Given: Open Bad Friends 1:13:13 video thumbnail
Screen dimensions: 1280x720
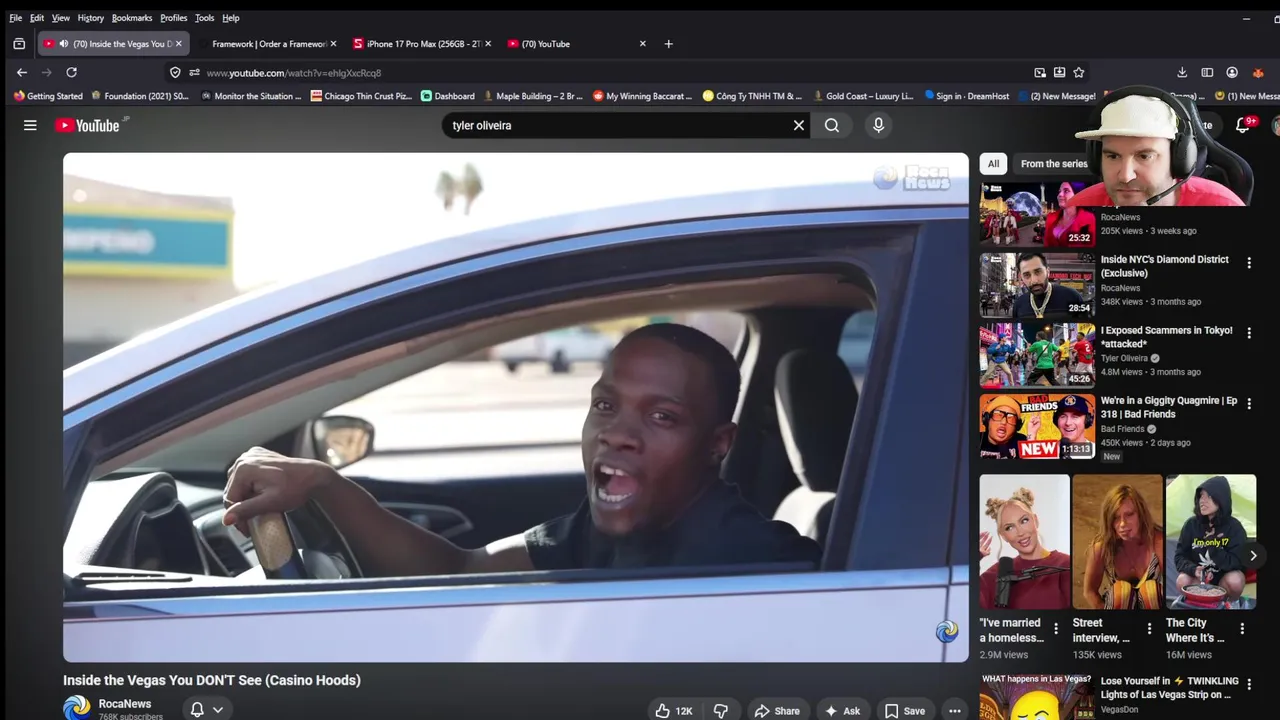Looking at the screenshot, I should [1037, 426].
